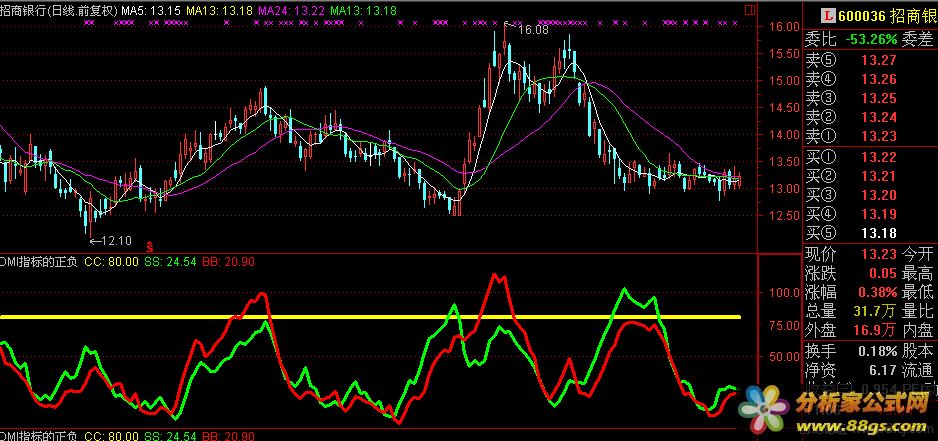Click the green MA13: 13.18 label
This screenshot has width=938, height=441.
point(363,10)
